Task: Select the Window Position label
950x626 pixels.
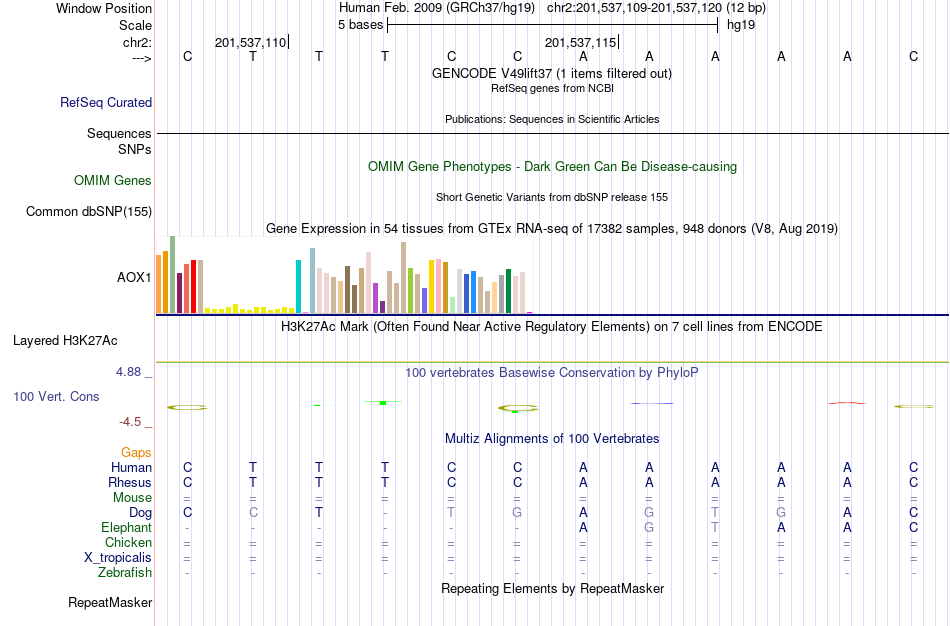Action: [104, 8]
